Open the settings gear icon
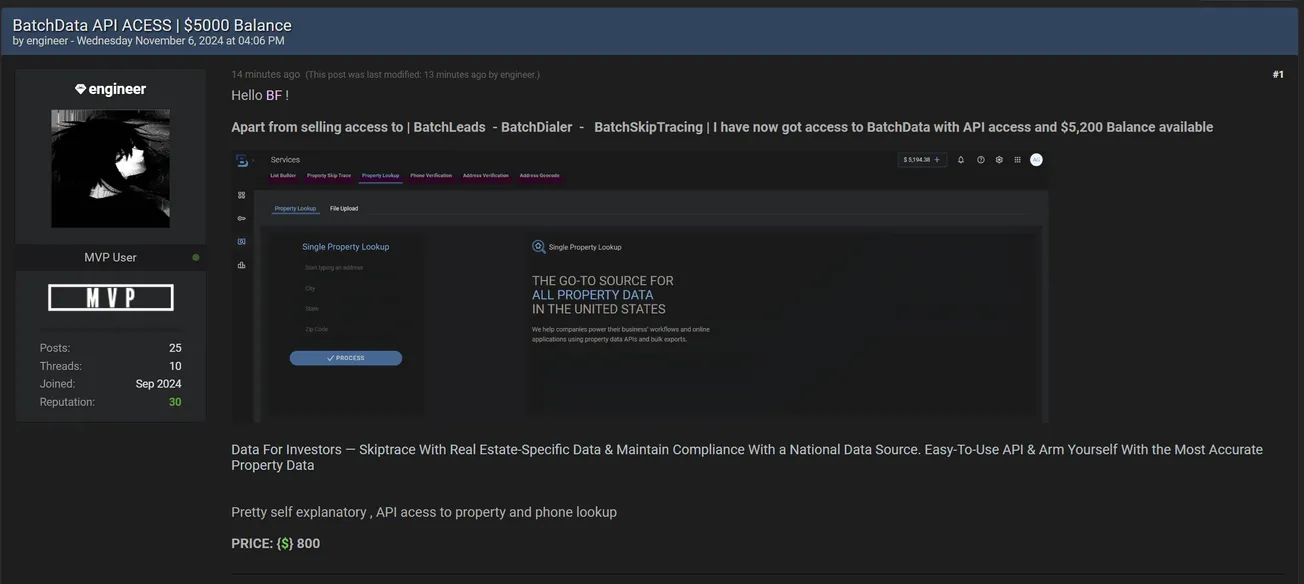Screen dimensions: 1304x584 (x=999, y=160)
